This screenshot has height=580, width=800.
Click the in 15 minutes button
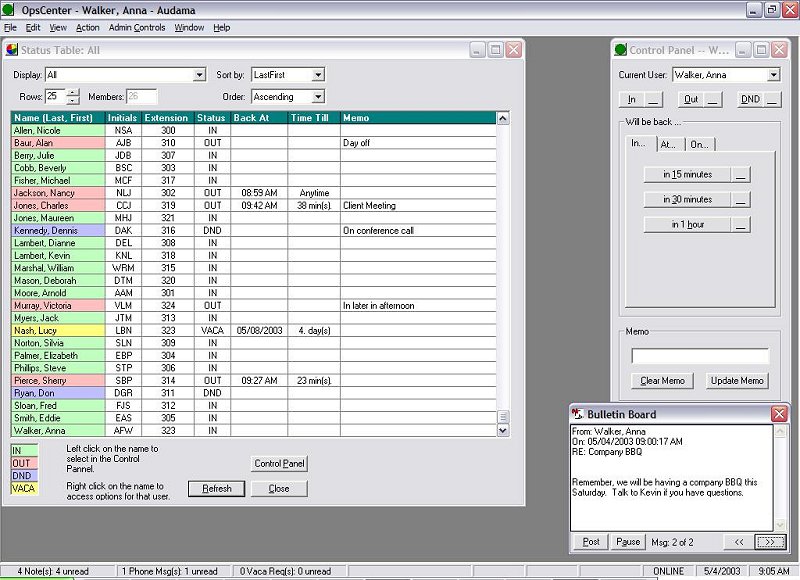(x=687, y=174)
